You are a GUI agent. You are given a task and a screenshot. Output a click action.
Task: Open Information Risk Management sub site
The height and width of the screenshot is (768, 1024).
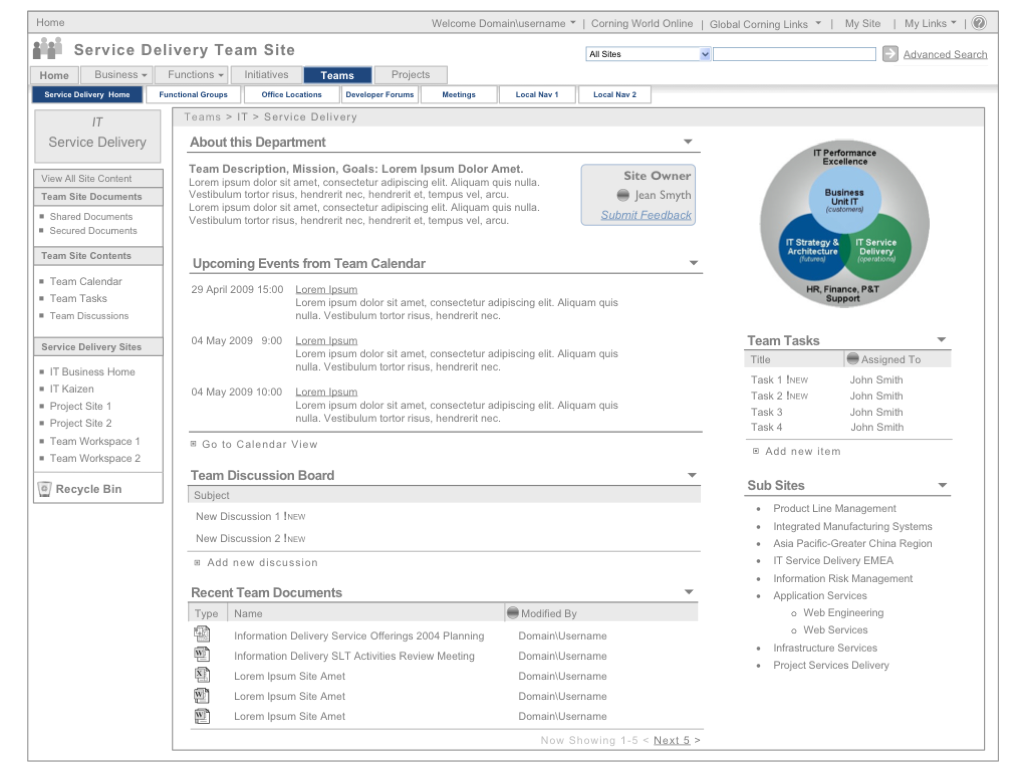(x=843, y=578)
